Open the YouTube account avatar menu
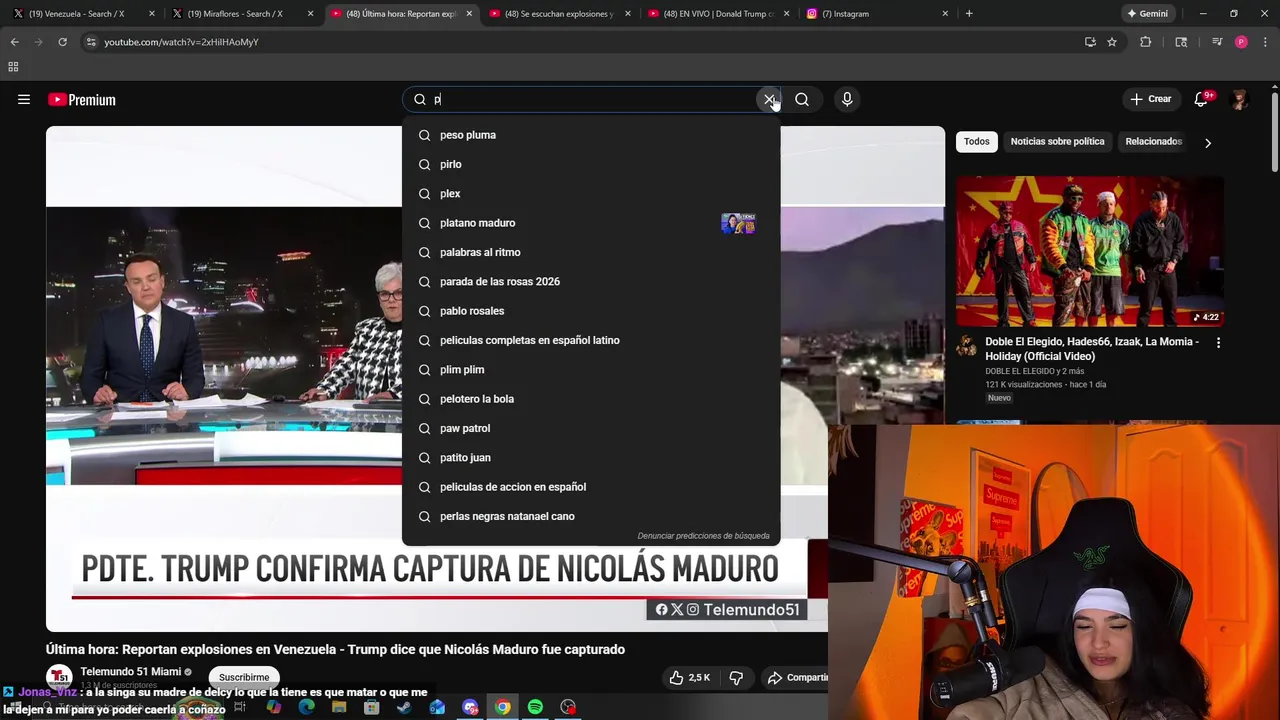This screenshot has width=1280, height=720. (x=1240, y=99)
